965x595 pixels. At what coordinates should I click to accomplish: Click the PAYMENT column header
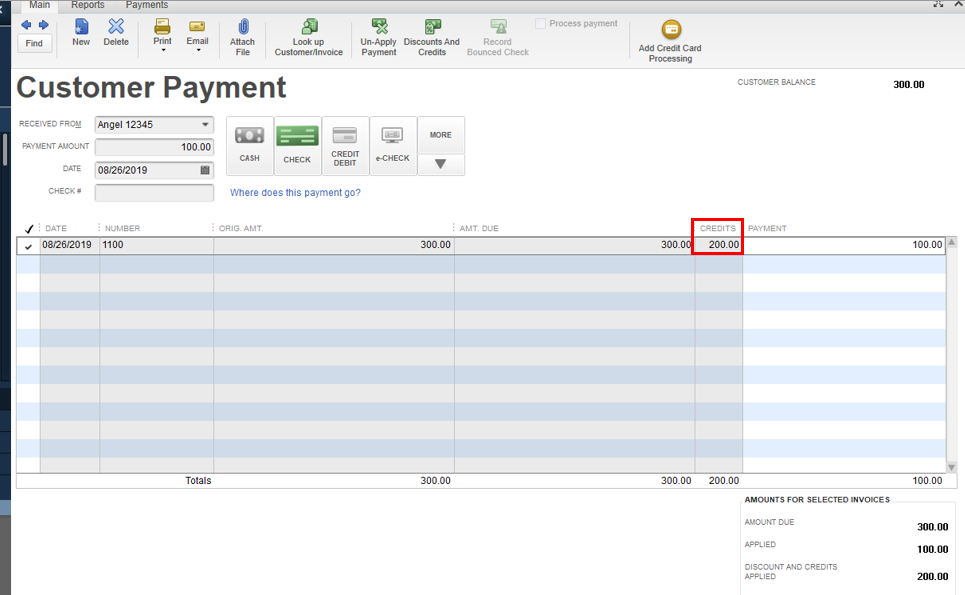click(x=767, y=228)
